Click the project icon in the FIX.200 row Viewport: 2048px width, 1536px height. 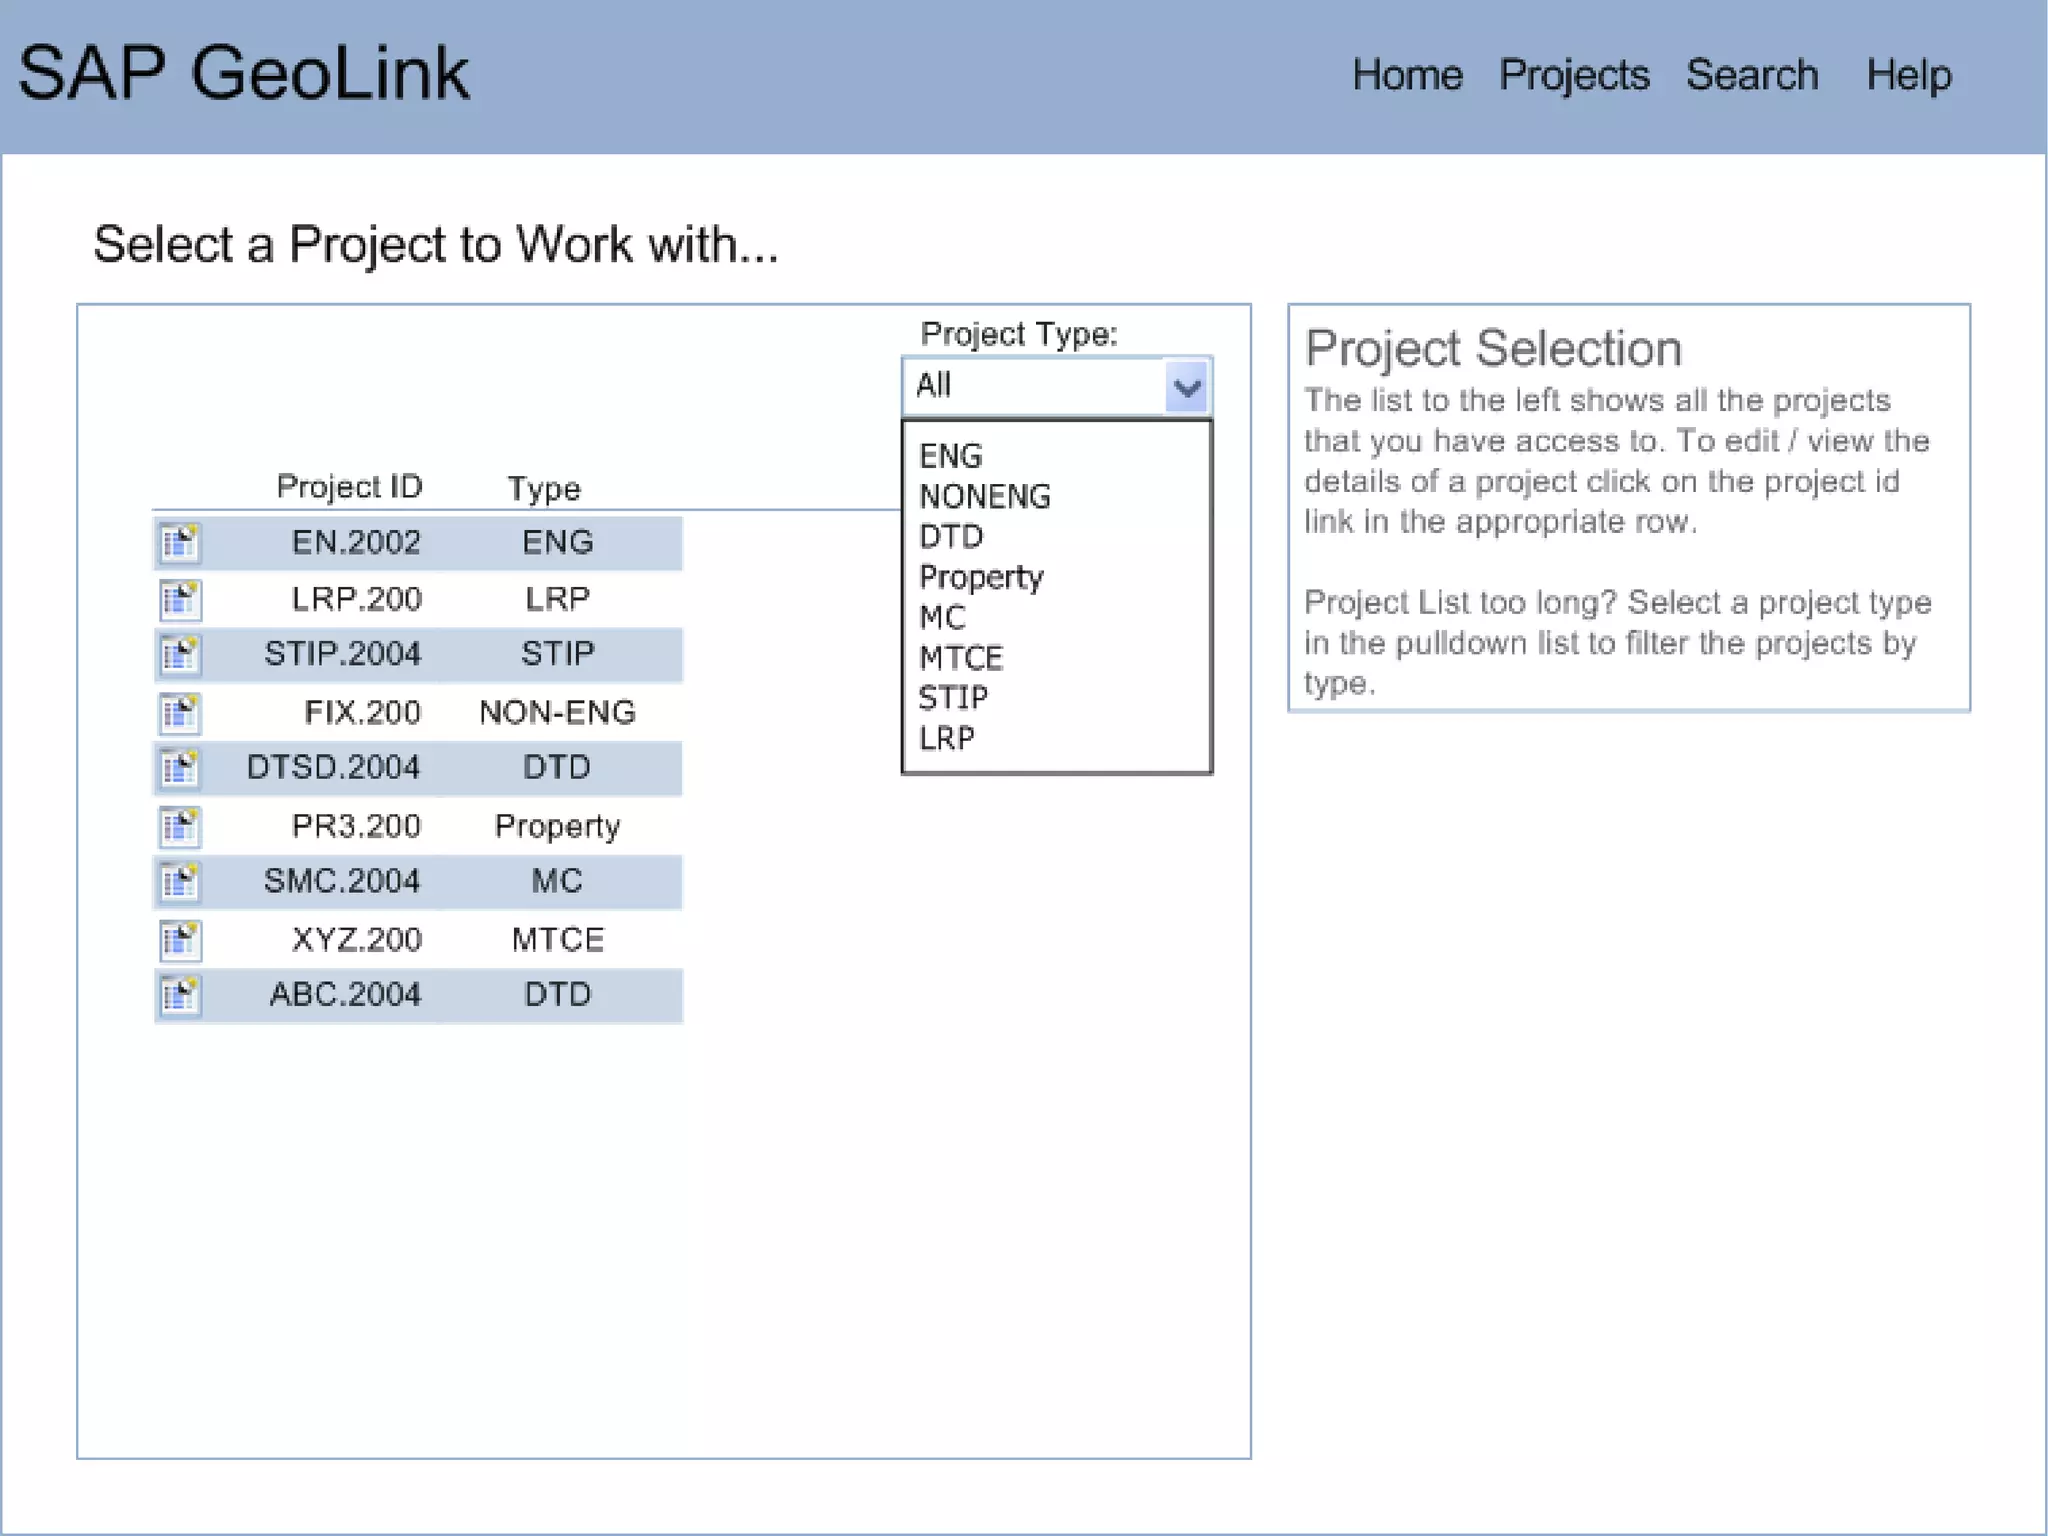click(x=180, y=712)
